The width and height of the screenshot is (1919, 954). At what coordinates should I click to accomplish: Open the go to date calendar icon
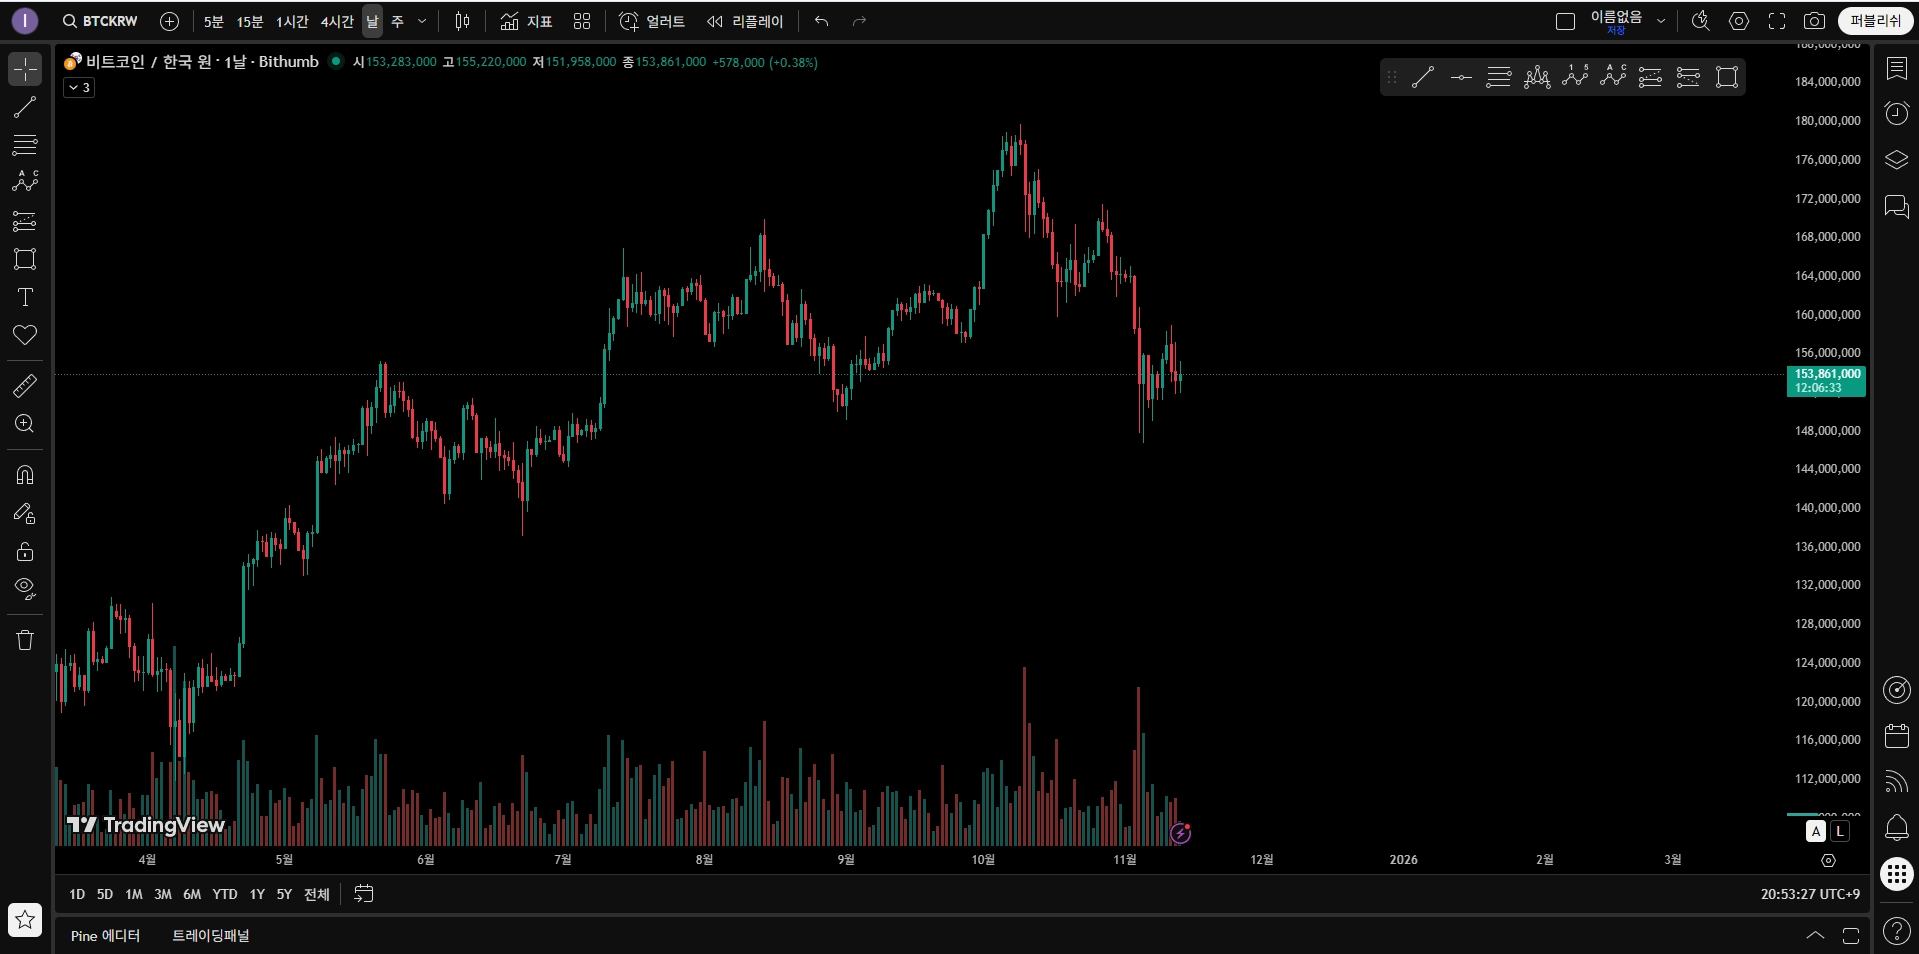coord(364,894)
